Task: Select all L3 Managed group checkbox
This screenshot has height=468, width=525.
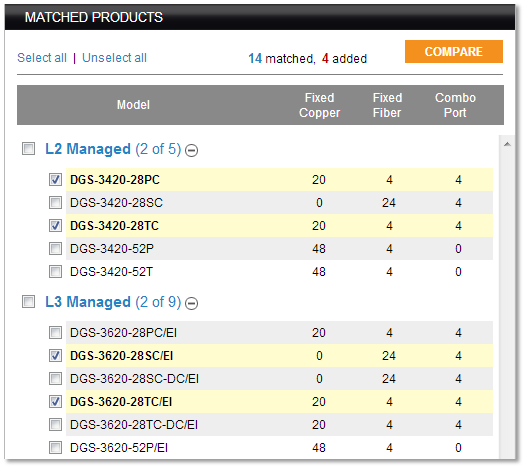Action: point(28,301)
